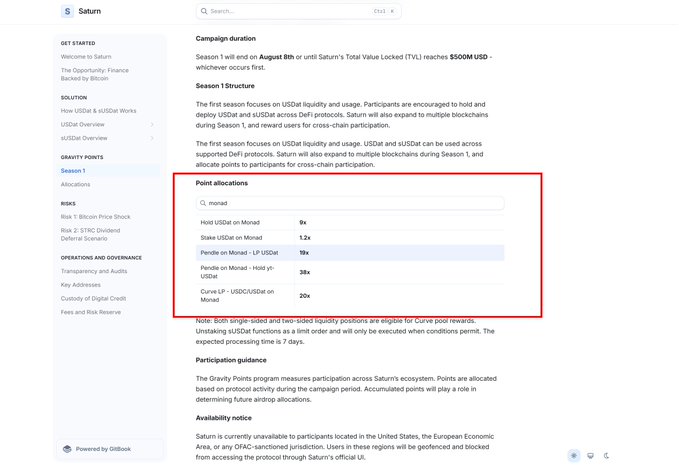Click the Availability notice heading
The image size is (679, 467).
click(x=223, y=418)
